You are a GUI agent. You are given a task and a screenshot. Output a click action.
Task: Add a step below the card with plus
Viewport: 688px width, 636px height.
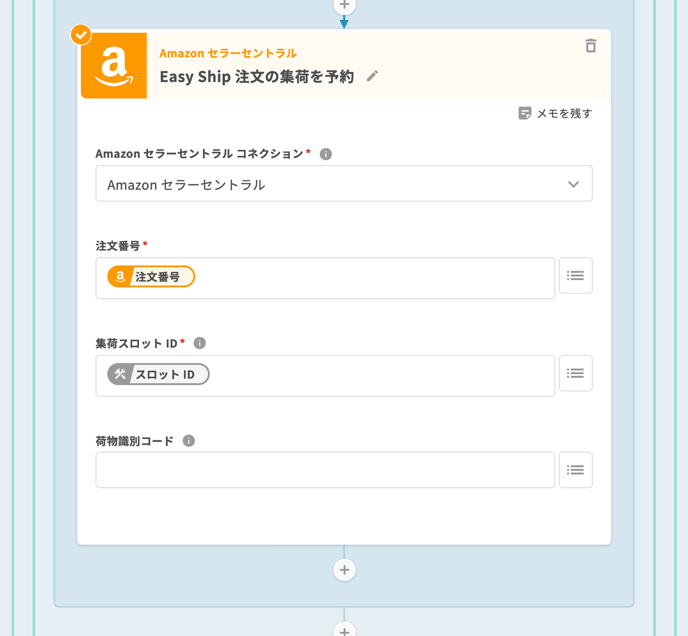pos(344,570)
